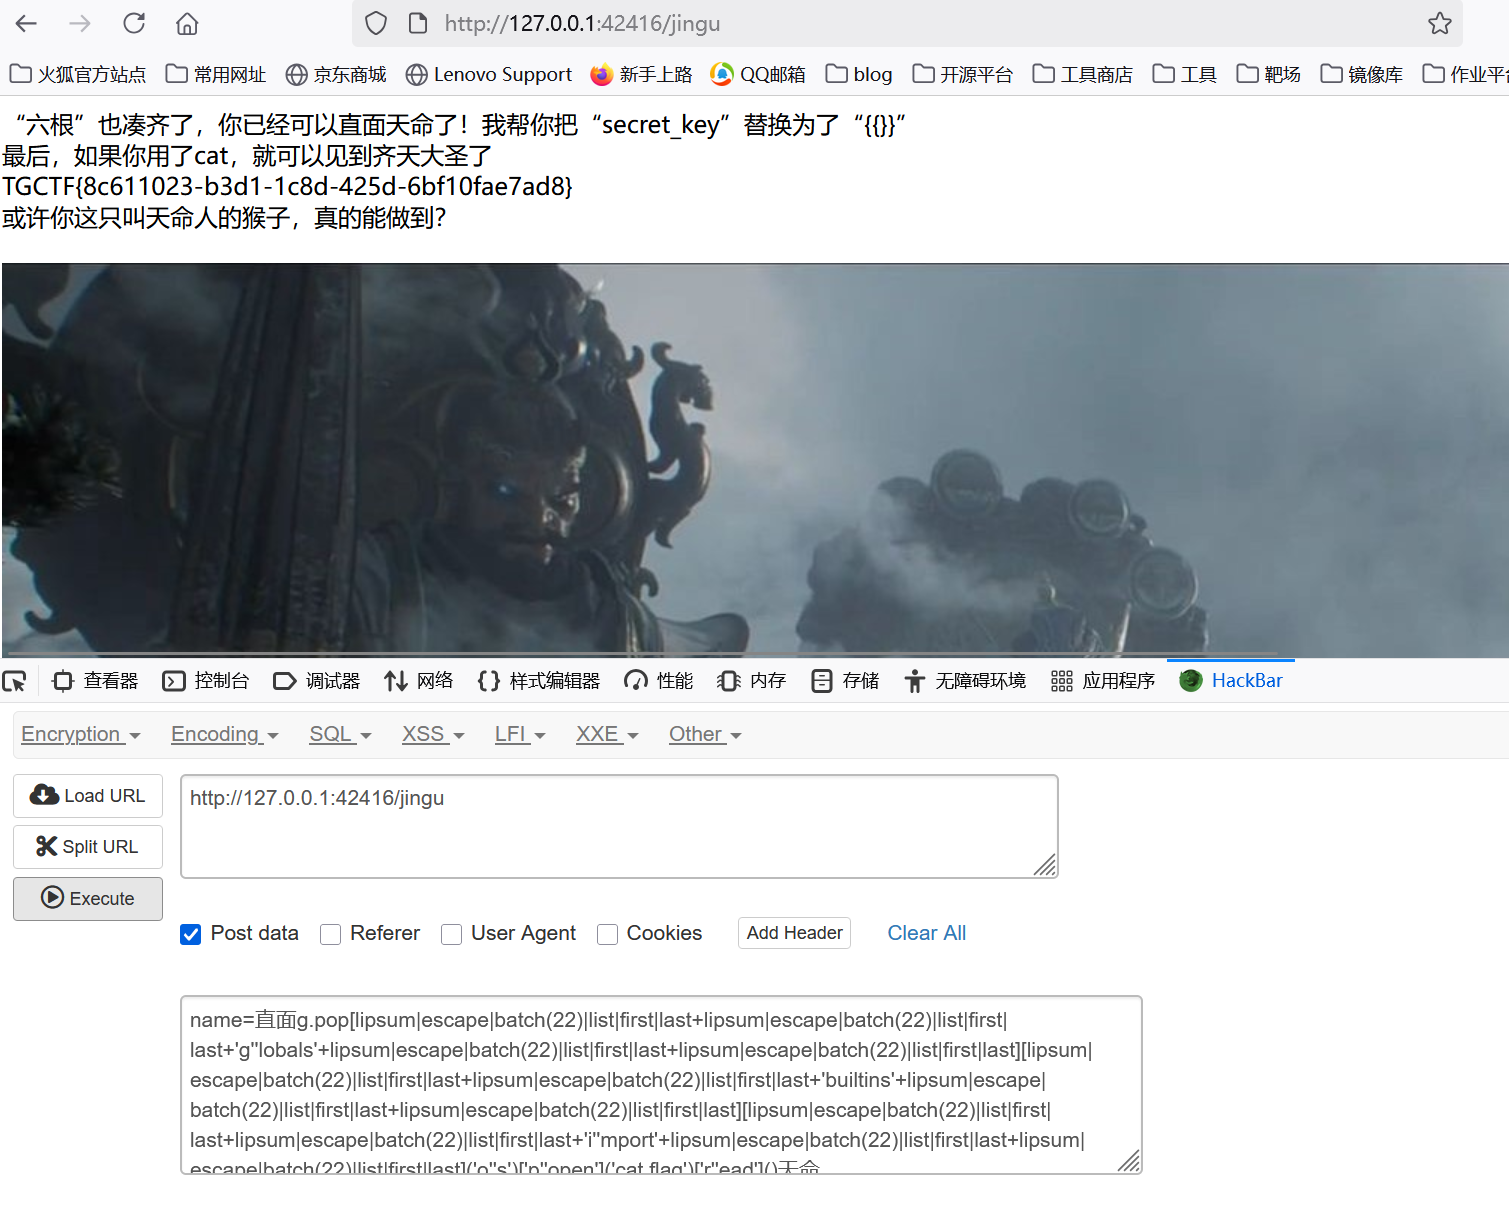Click the Load URL button

coord(88,796)
